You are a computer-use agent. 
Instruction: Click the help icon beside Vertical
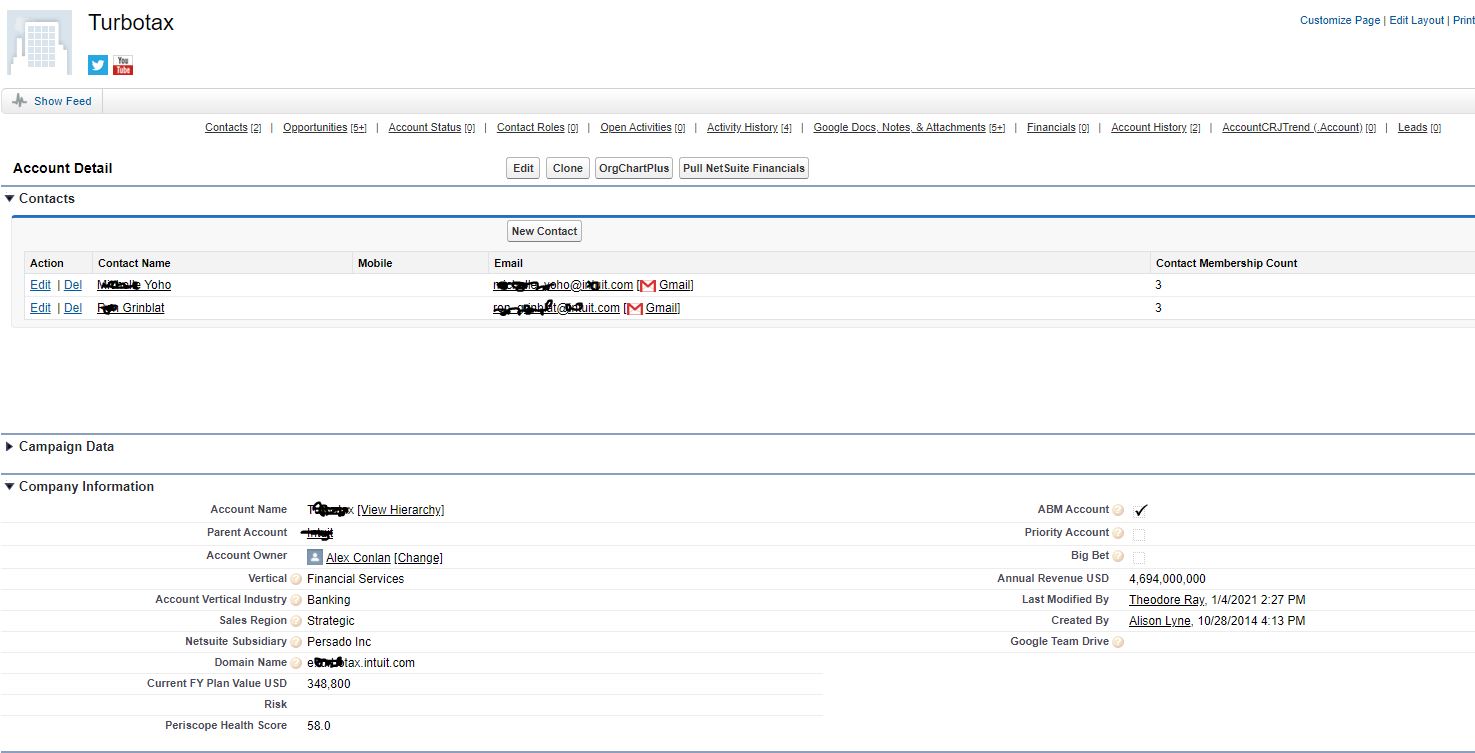296,579
